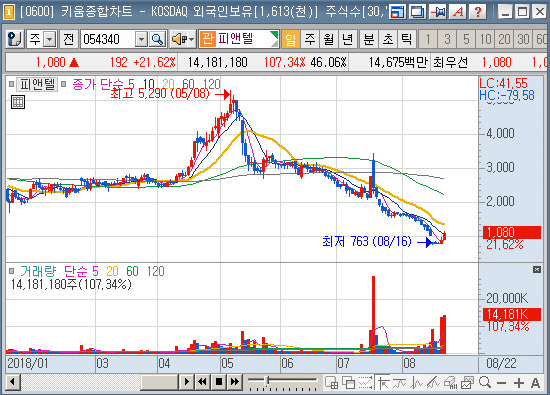Click the 피앤텔 chart legend label
This screenshot has height=395, width=550.
[x=38, y=84]
